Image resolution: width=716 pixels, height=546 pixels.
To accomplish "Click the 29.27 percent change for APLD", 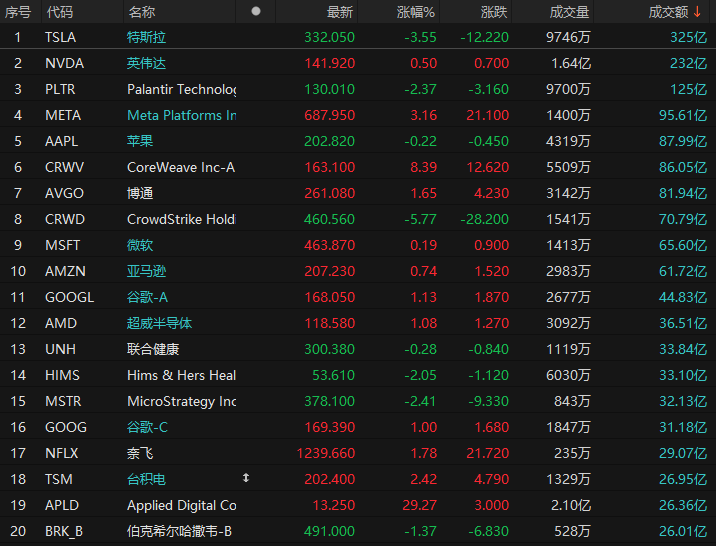I will tap(420, 505).
